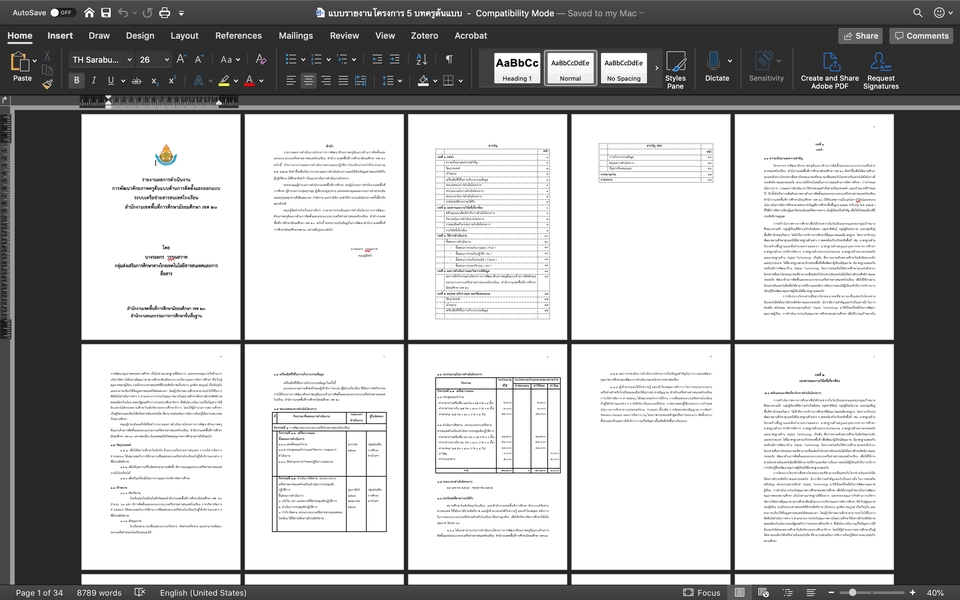Screen dimensions: 960x600
Task: Cut selection with the scissors icon
Action: 47,56
